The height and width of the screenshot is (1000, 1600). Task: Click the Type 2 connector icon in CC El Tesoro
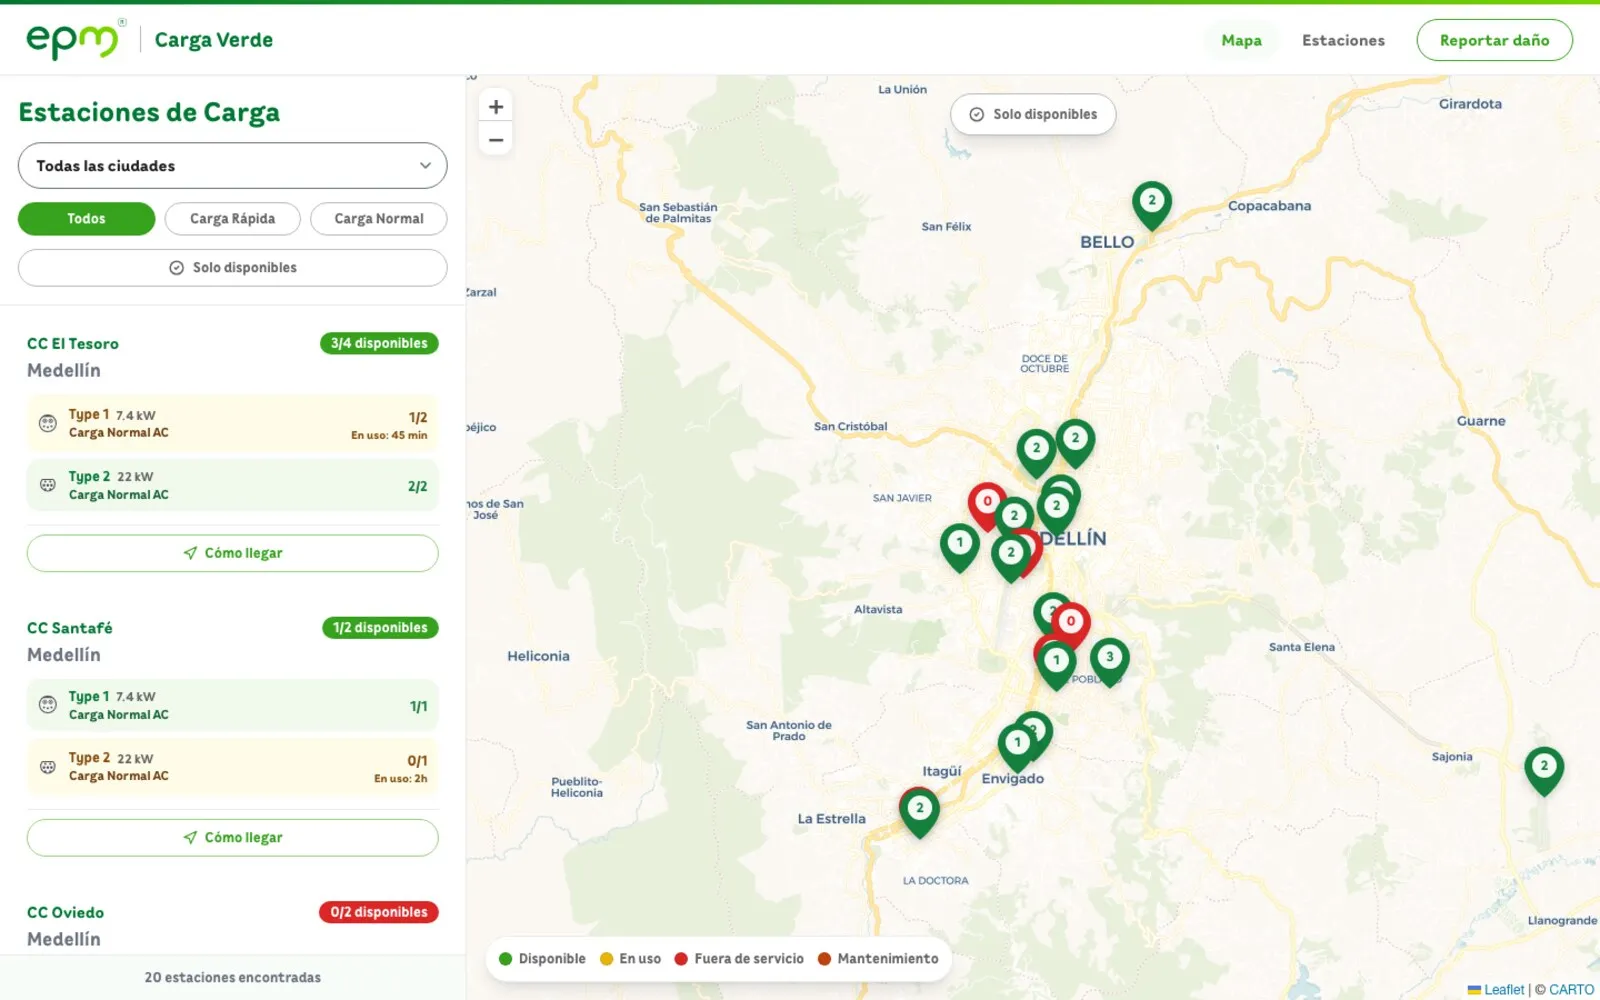[47, 485]
